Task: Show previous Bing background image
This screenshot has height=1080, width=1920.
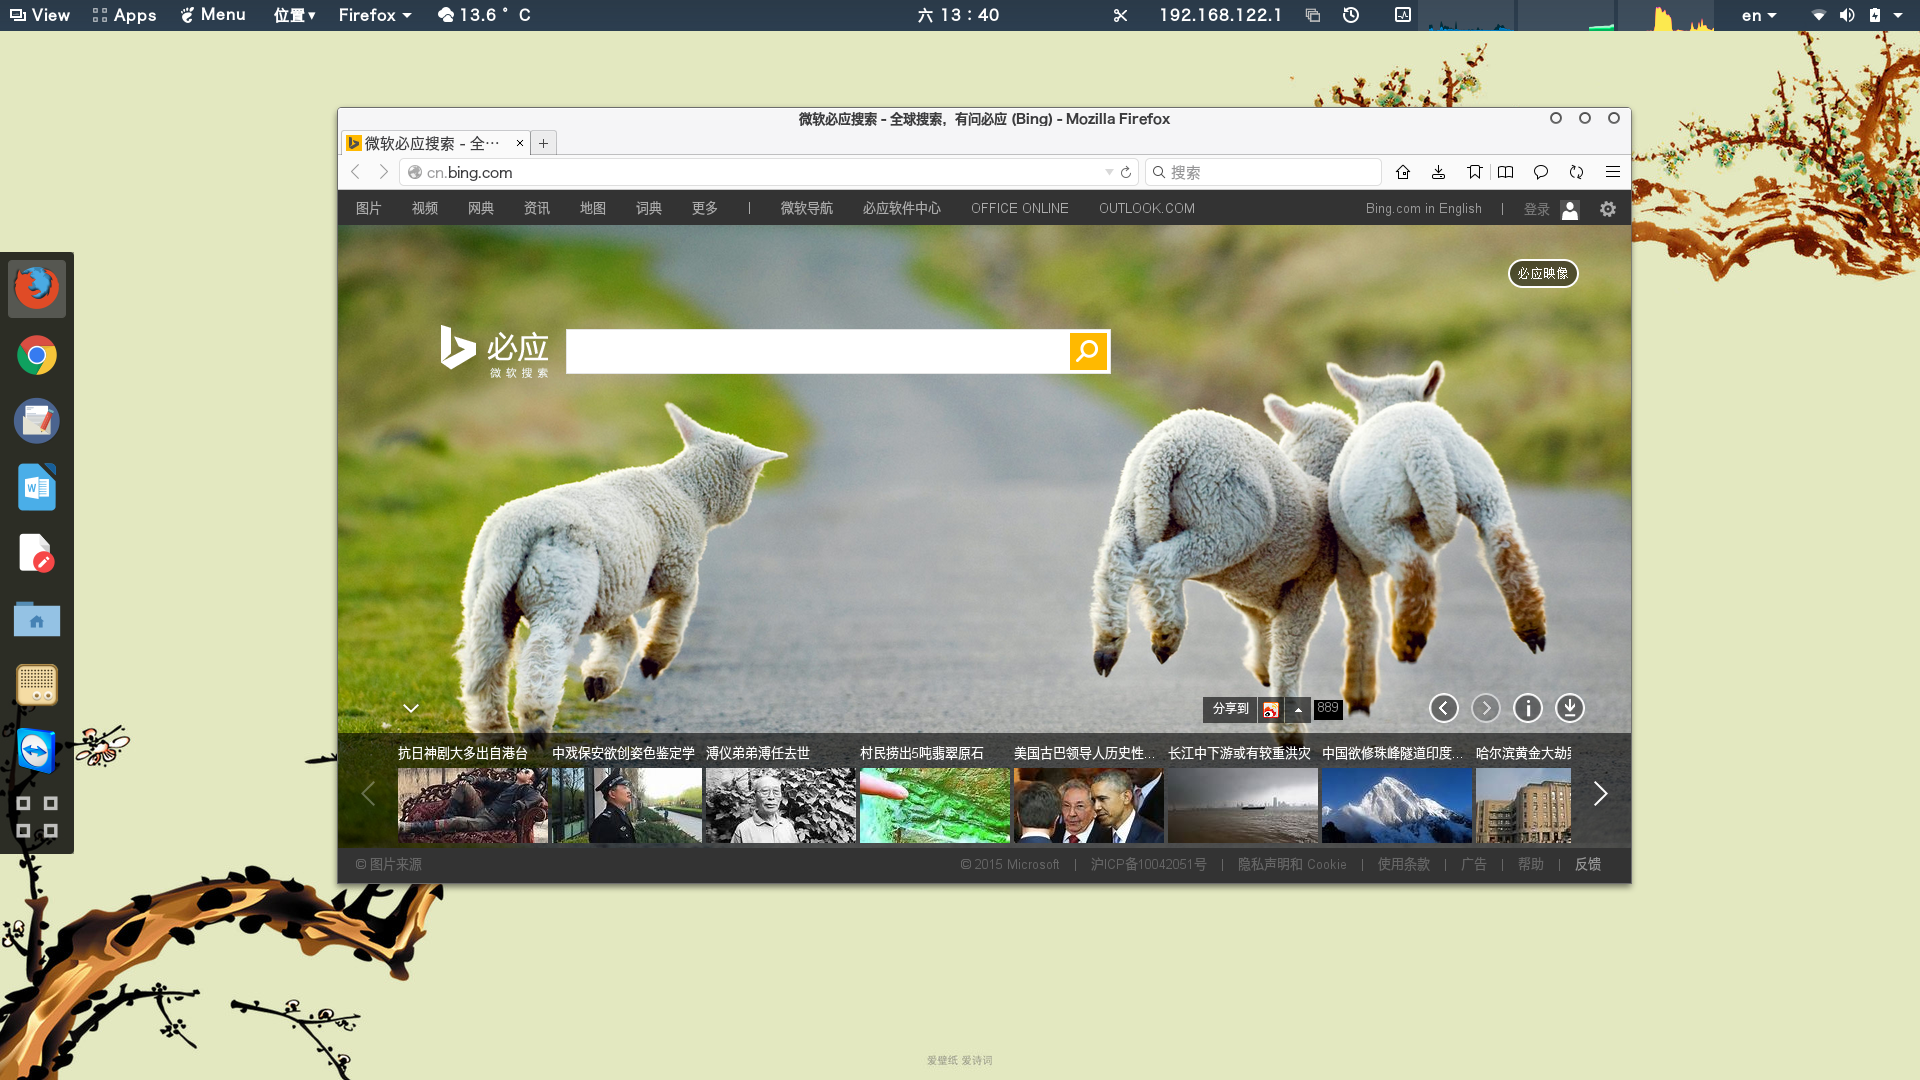Action: pos(1443,708)
